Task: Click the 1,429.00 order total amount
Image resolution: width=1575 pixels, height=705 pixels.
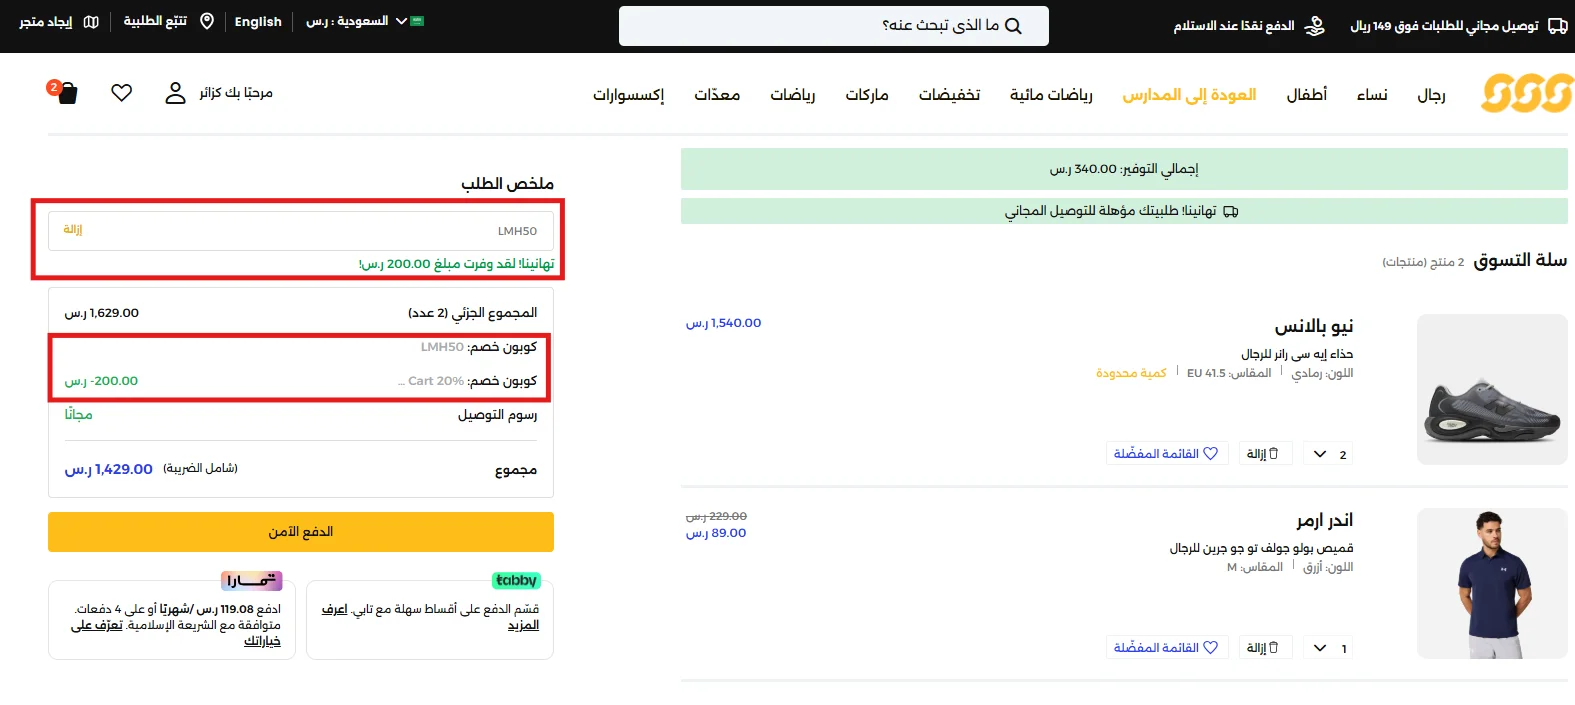Action: click(109, 469)
